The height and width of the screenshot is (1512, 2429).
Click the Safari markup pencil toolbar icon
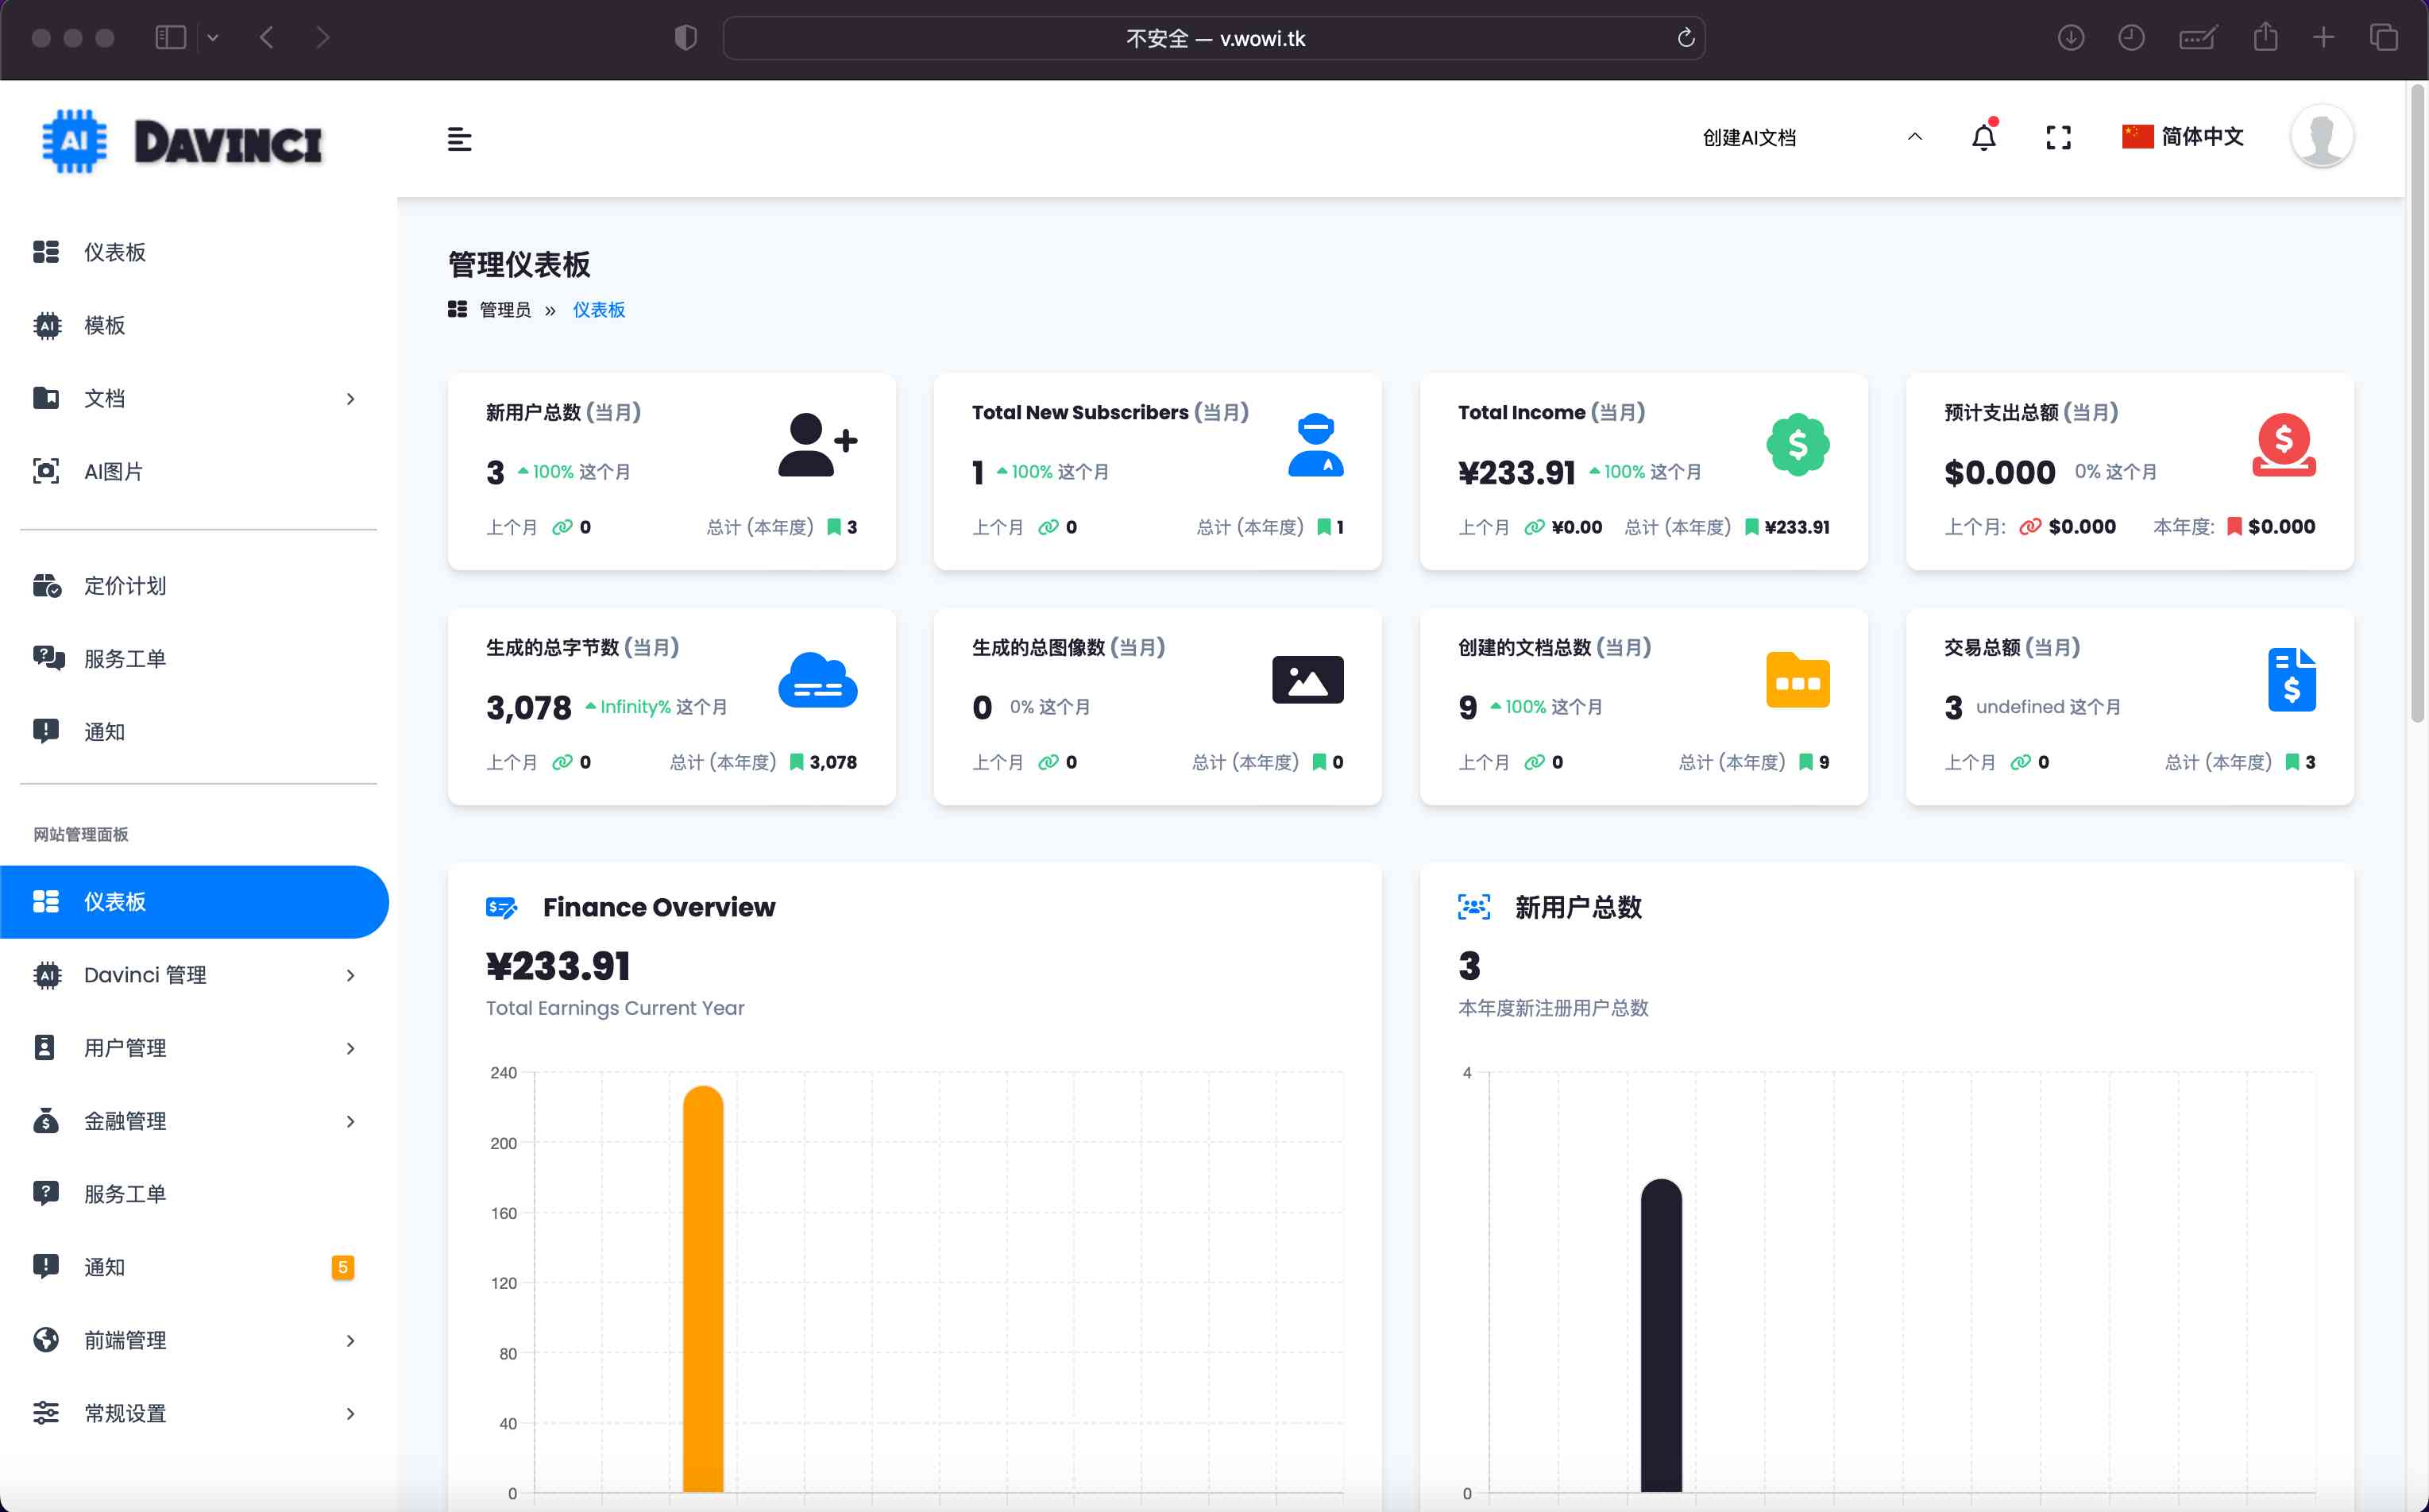[2197, 38]
